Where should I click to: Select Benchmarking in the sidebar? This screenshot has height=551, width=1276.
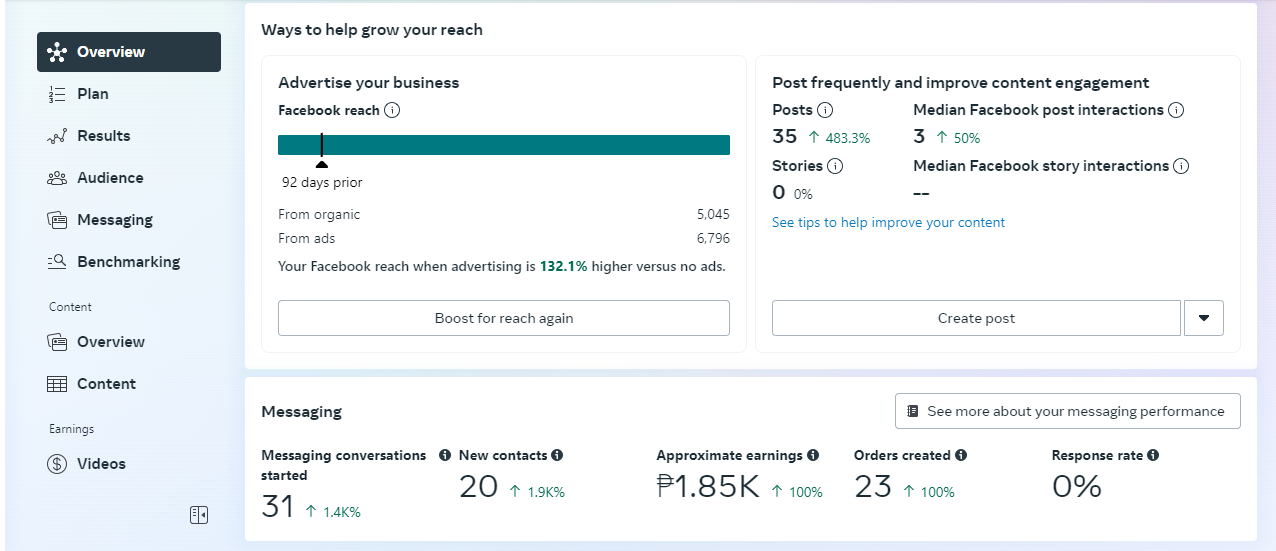[x=128, y=262]
